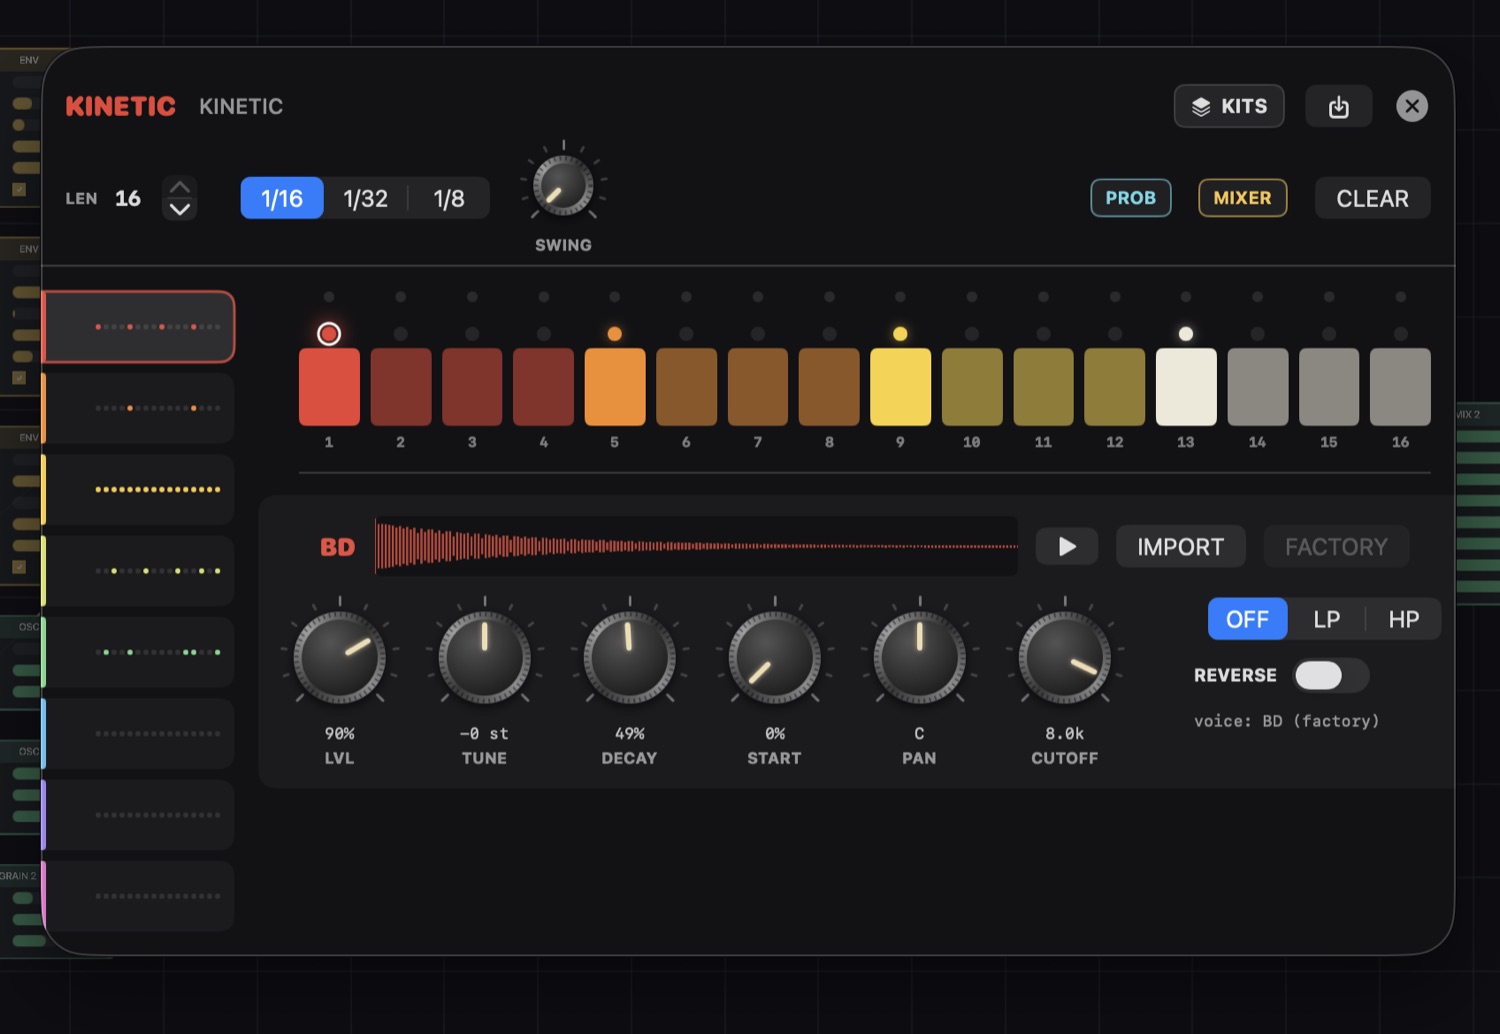Toggle step pad 3
Screen dimensions: 1500x1034
pyautogui.click(x=472, y=387)
